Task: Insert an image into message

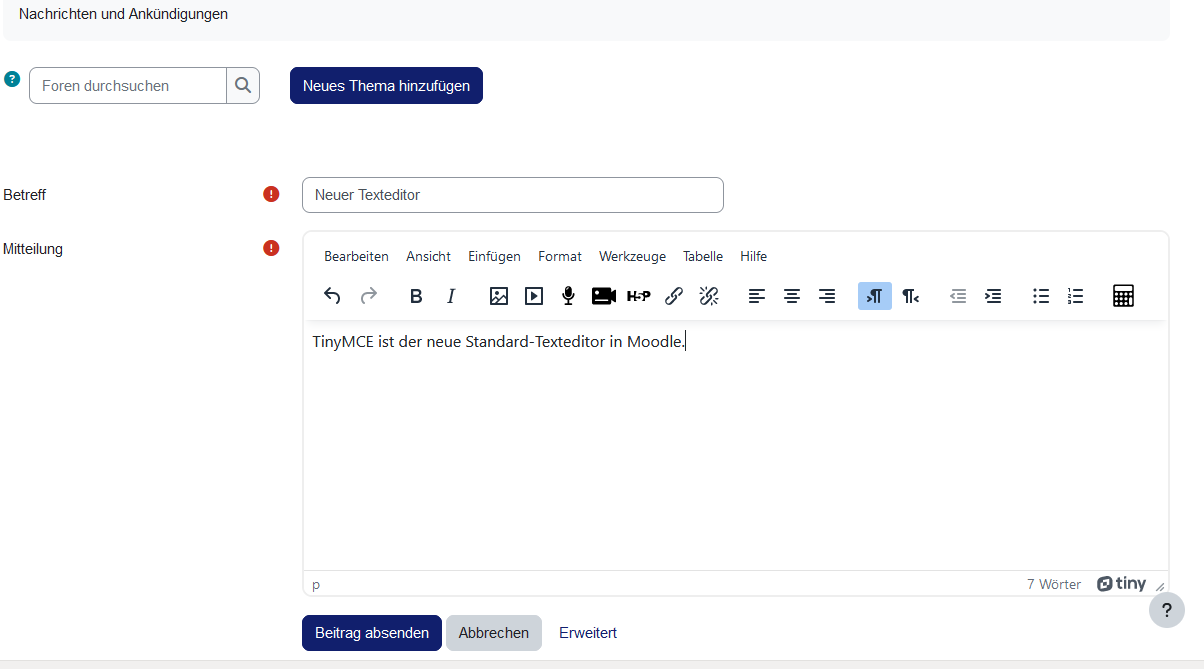Action: point(499,296)
